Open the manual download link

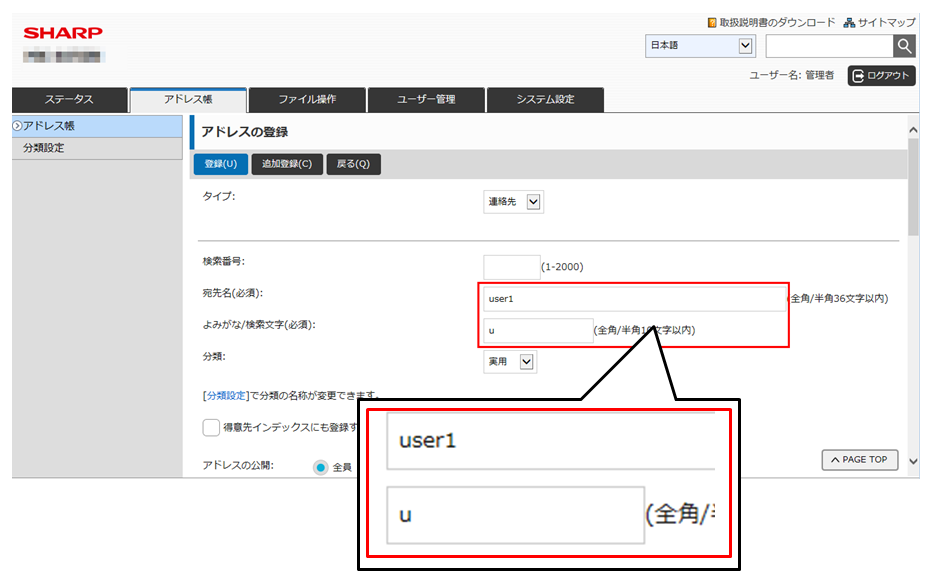[771, 23]
